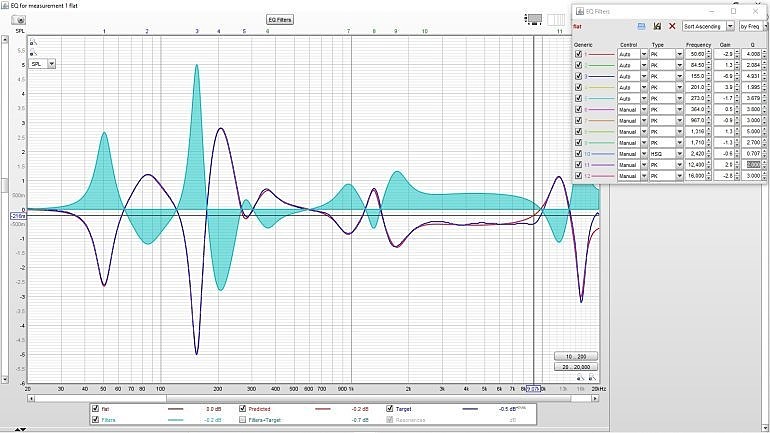Click horizontal scrollbar left arrow

pos(31,398)
